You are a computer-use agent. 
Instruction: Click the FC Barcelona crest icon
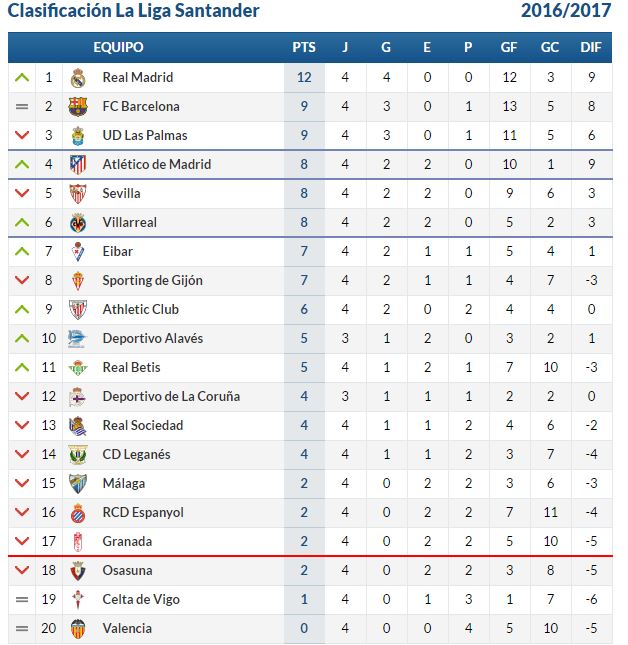click(78, 107)
